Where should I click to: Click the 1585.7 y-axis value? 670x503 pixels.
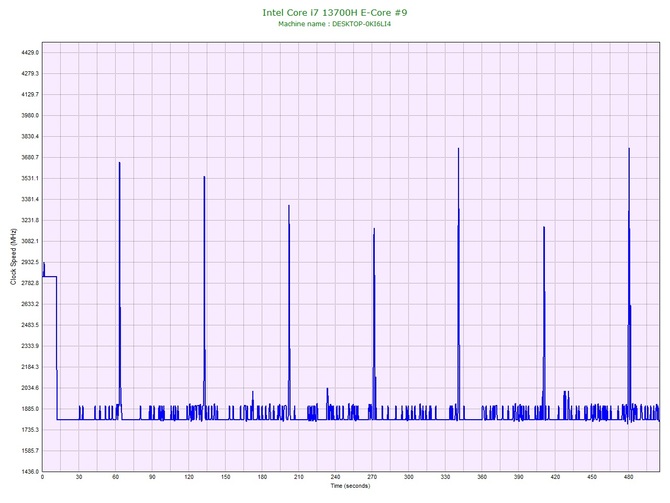click(x=30, y=450)
